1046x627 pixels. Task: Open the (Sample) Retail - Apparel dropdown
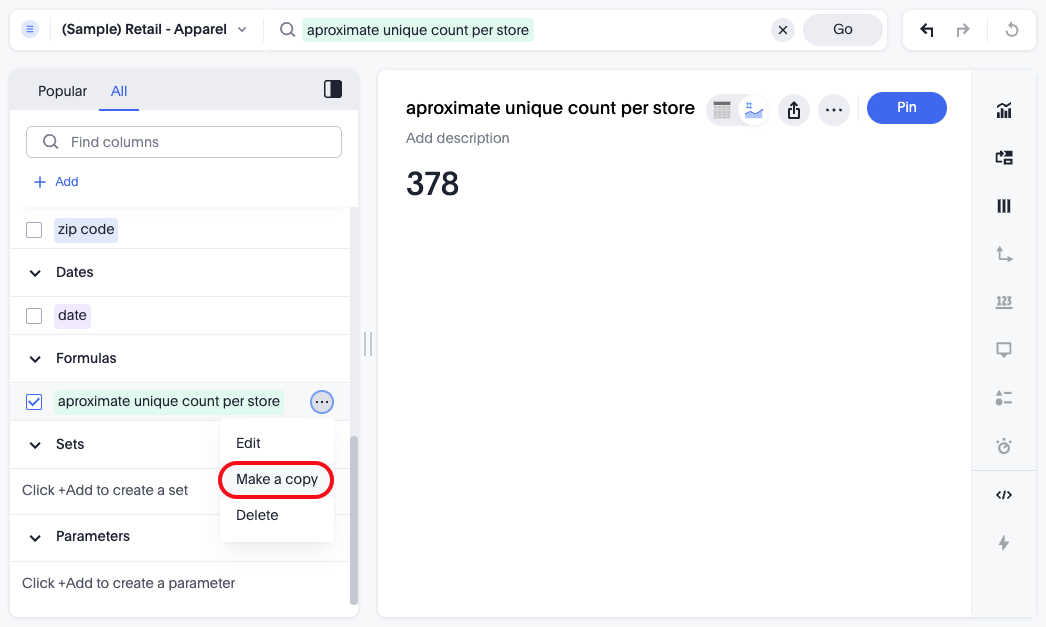pyautogui.click(x=154, y=30)
